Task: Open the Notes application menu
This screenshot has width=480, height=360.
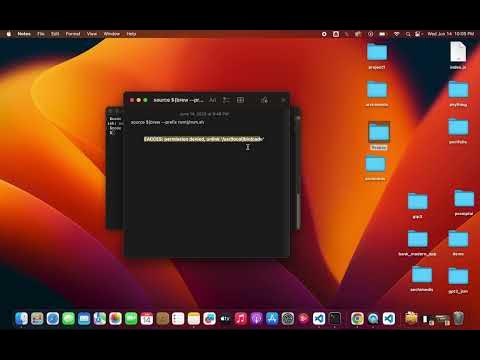Action: click(x=24, y=34)
